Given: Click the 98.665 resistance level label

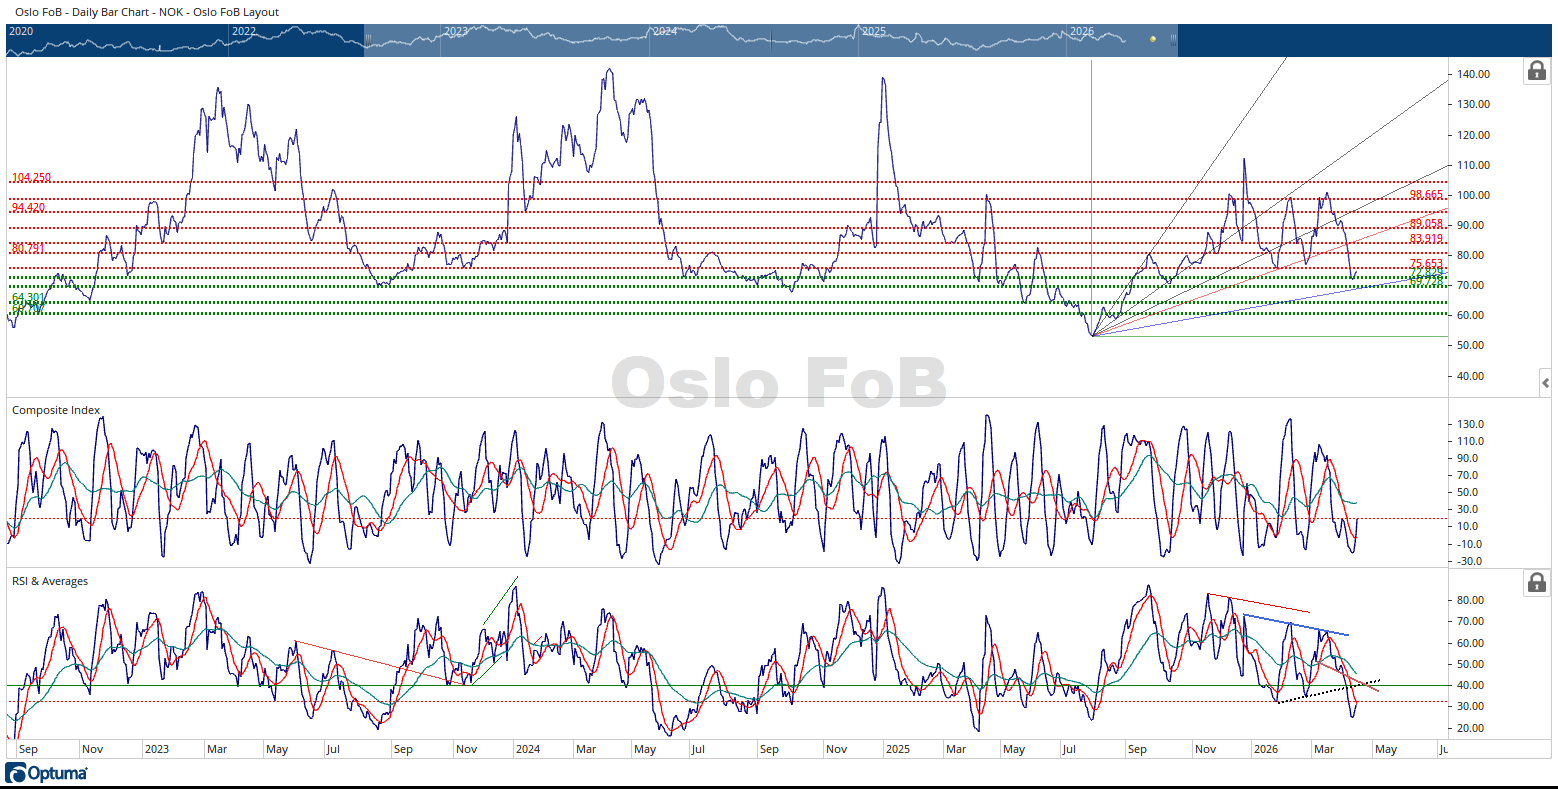Looking at the screenshot, I should click(1426, 194).
